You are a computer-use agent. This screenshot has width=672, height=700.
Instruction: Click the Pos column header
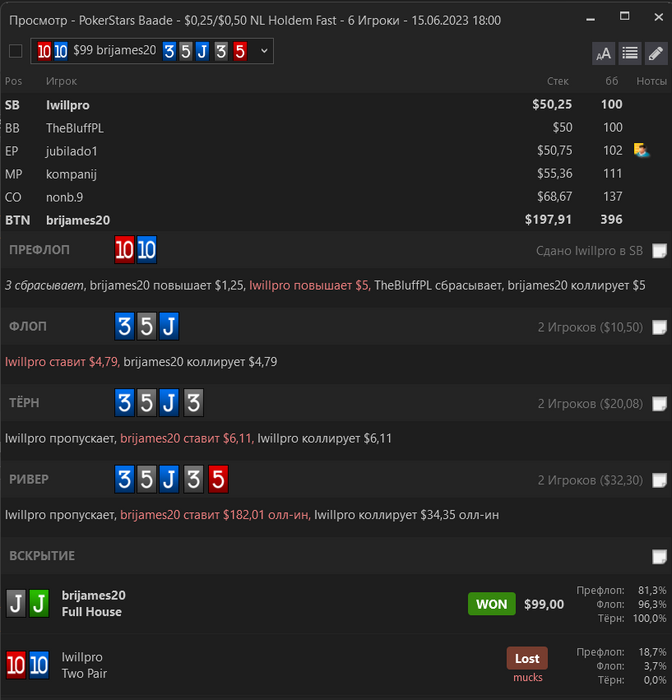click(13, 81)
